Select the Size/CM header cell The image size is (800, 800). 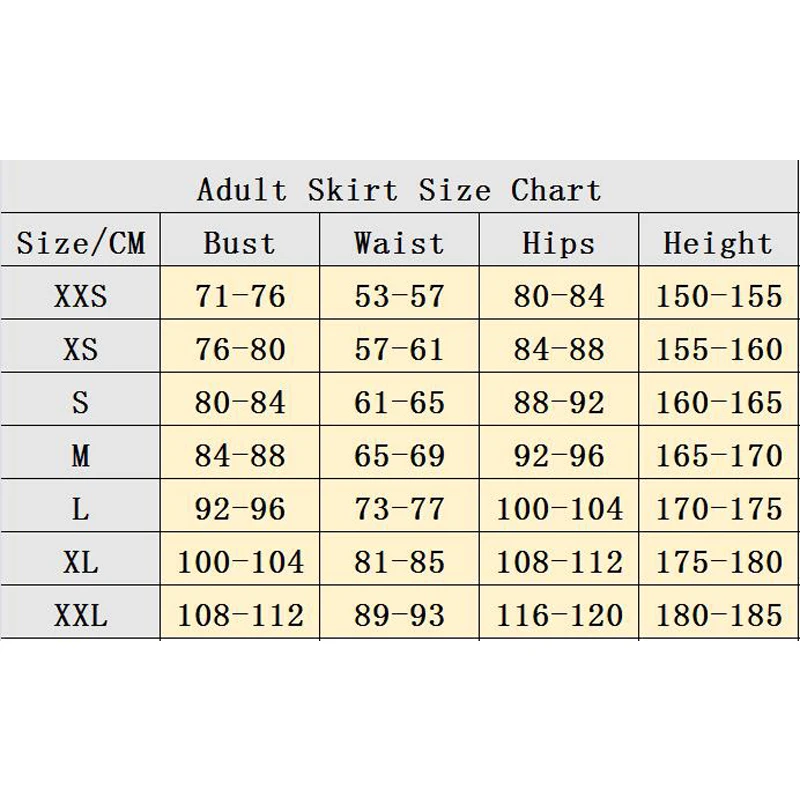pyautogui.click(x=81, y=243)
